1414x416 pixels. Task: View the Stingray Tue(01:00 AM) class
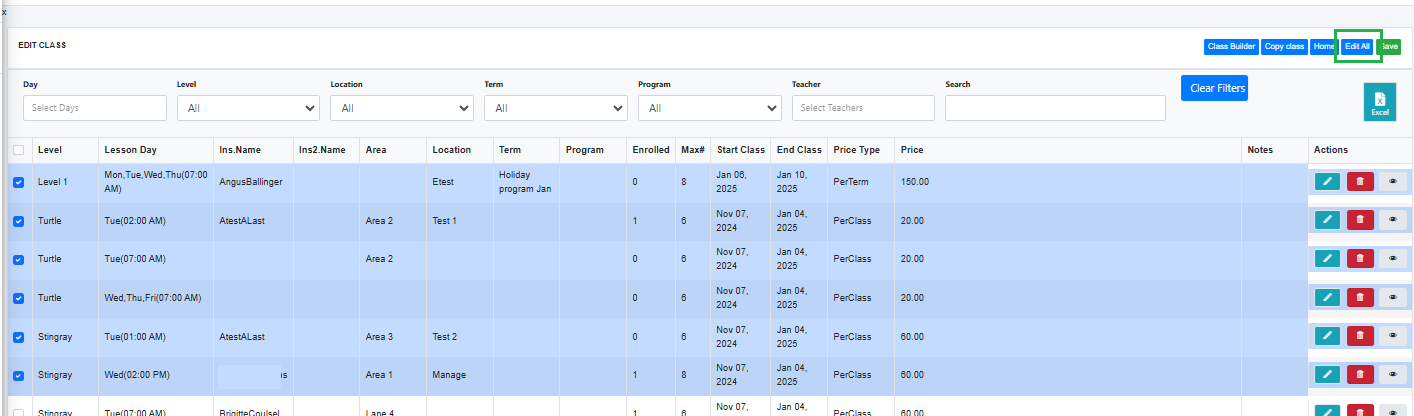pyautogui.click(x=1393, y=336)
